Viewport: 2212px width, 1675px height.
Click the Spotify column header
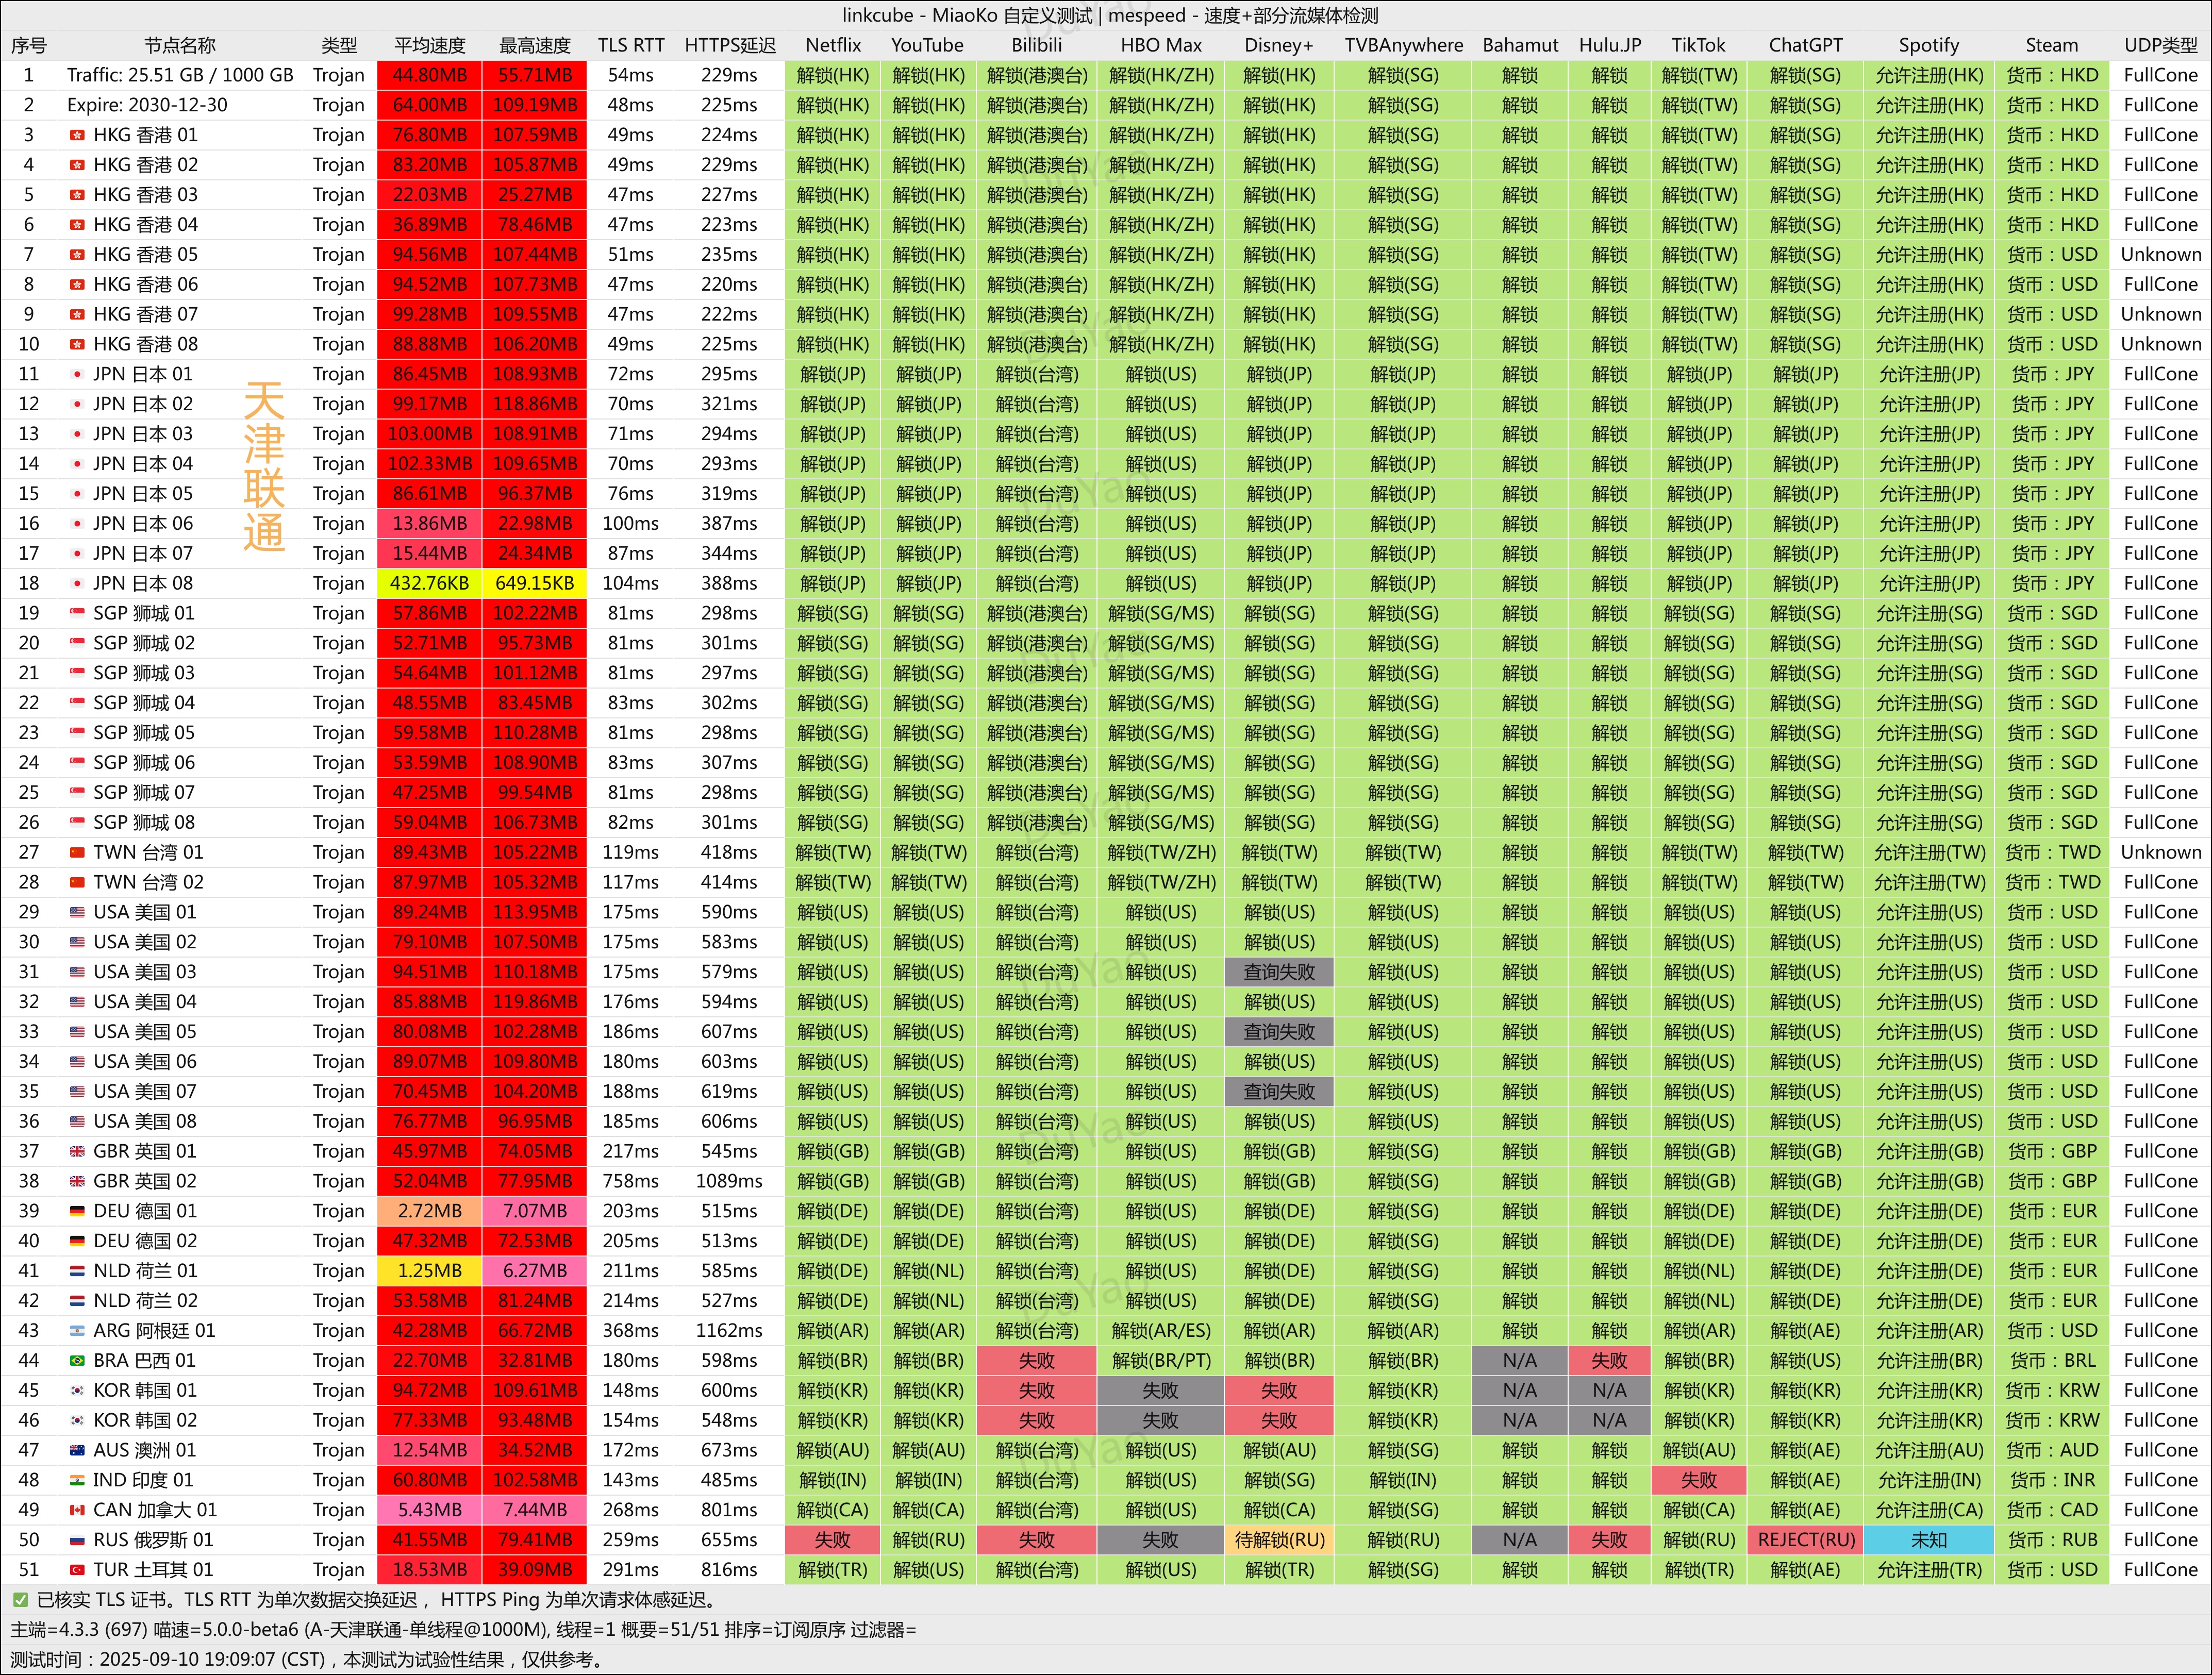click(x=1929, y=45)
